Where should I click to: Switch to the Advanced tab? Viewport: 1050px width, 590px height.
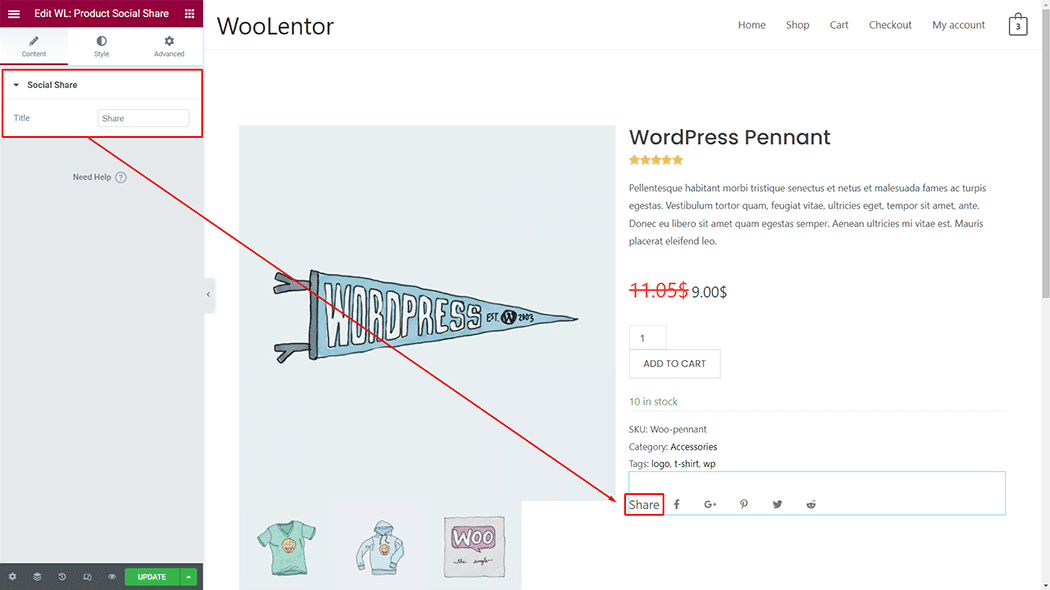169,46
